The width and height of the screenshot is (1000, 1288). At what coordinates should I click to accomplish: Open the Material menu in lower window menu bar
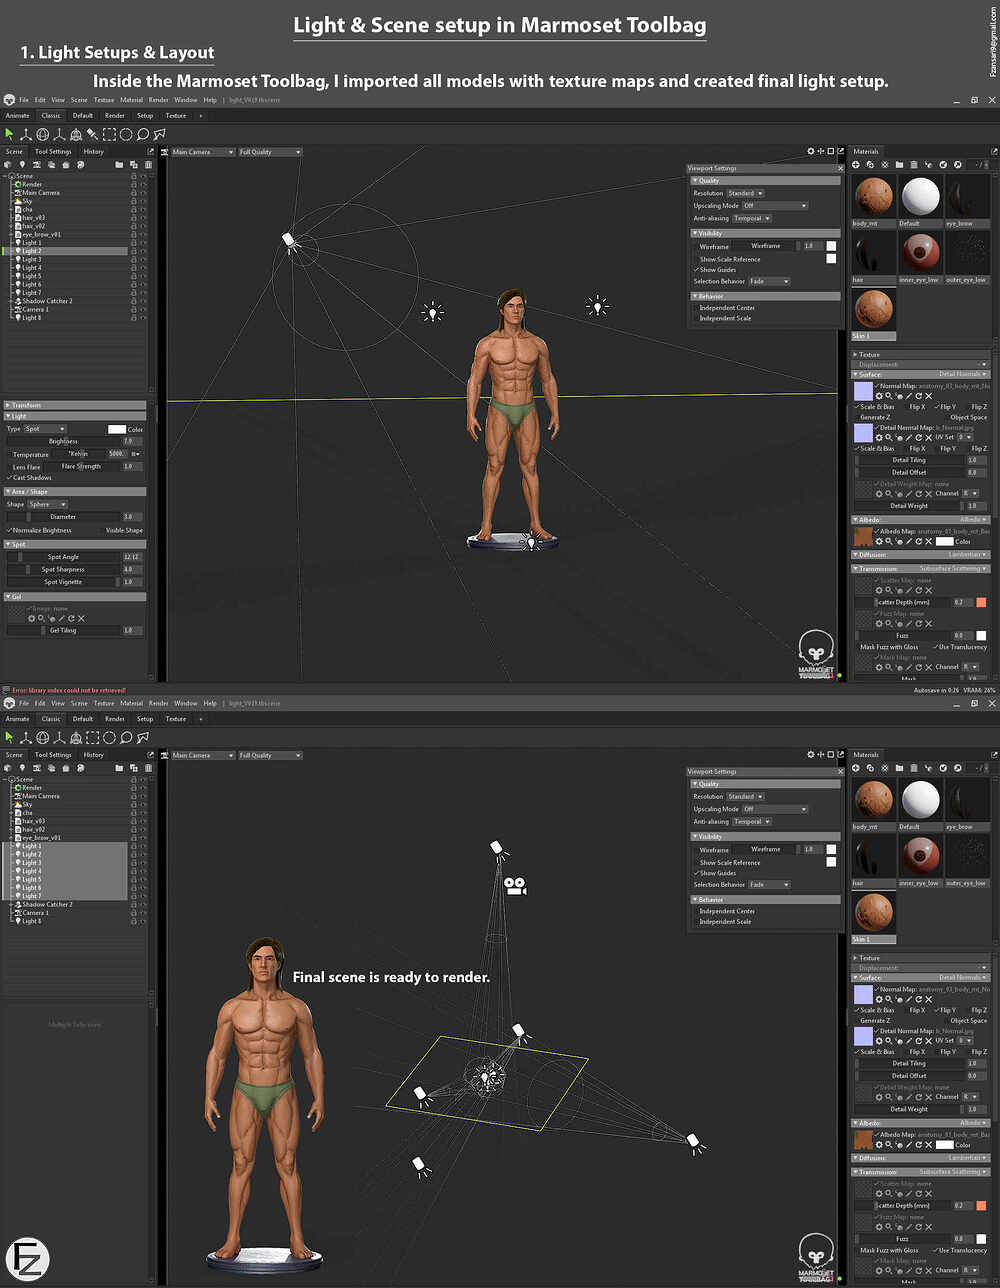click(x=131, y=703)
